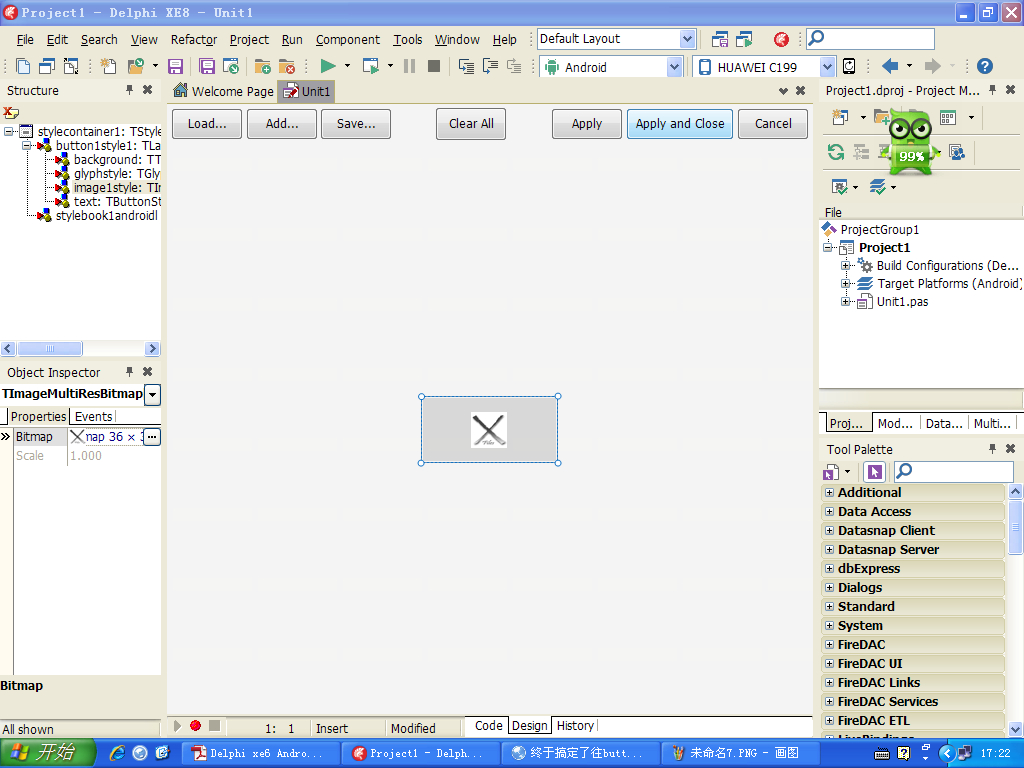This screenshot has height=768, width=1024.
Task: Click the Bitmap property ellipsis button
Action: click(x=152, y=437)
